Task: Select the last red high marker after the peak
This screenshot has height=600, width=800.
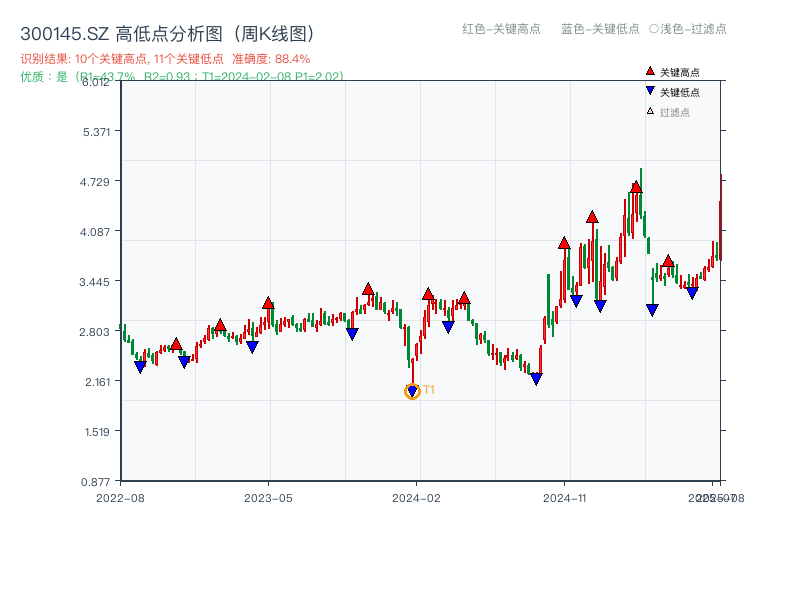Action: [668, 261]
